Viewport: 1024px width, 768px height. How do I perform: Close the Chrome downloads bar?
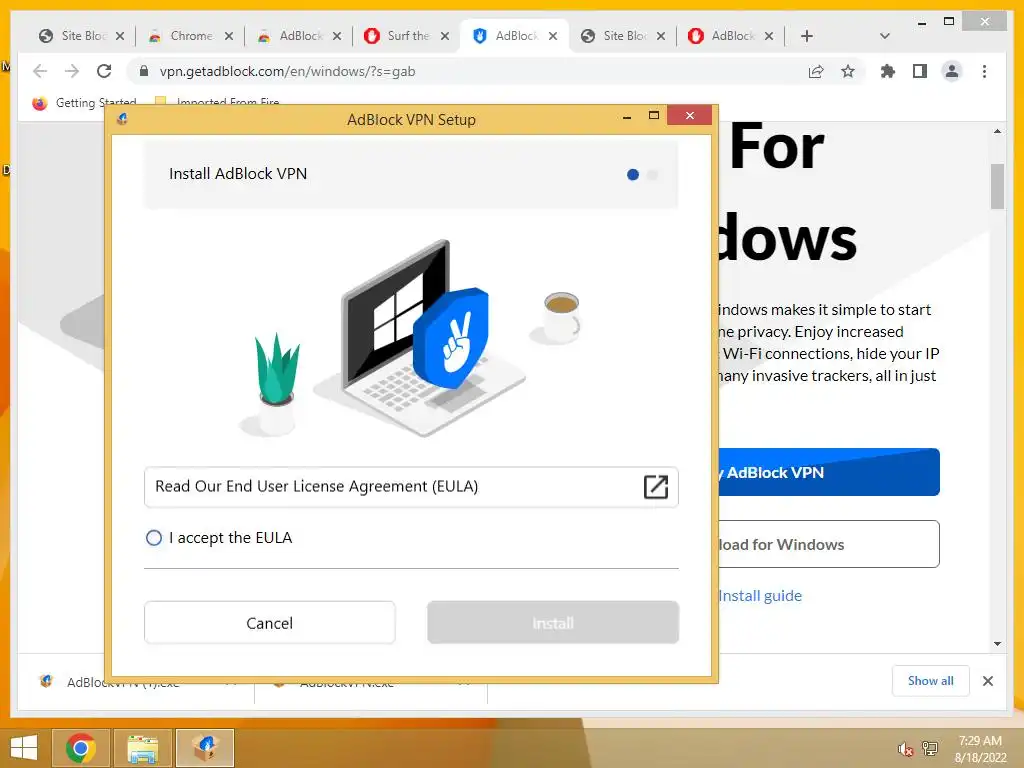click(987, 681)
